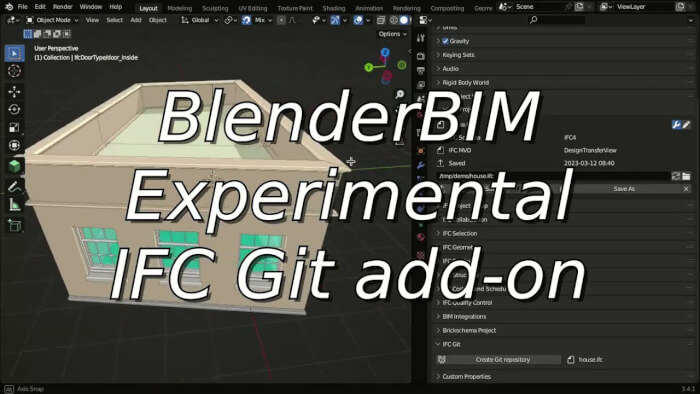This screenshot has height=394, width=700.
Task: Toggle the Gravity checkbox
Action: click(445, 41)
